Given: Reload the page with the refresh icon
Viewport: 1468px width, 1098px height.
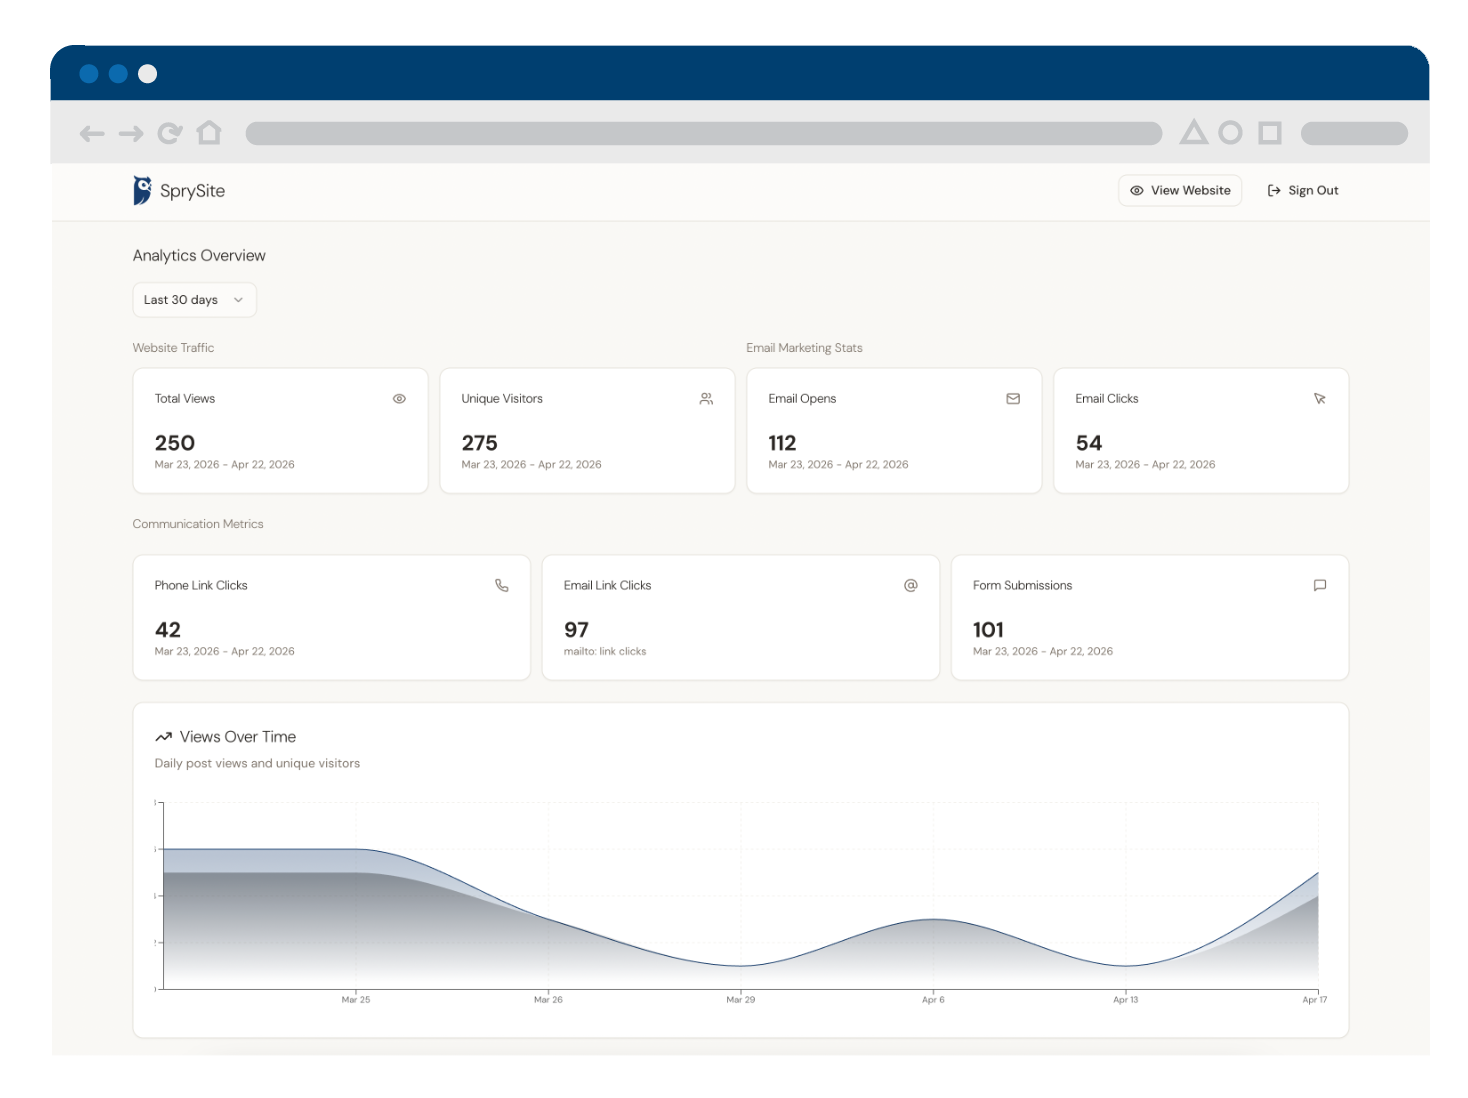Looking at the screenshot, I should (170, 134).
